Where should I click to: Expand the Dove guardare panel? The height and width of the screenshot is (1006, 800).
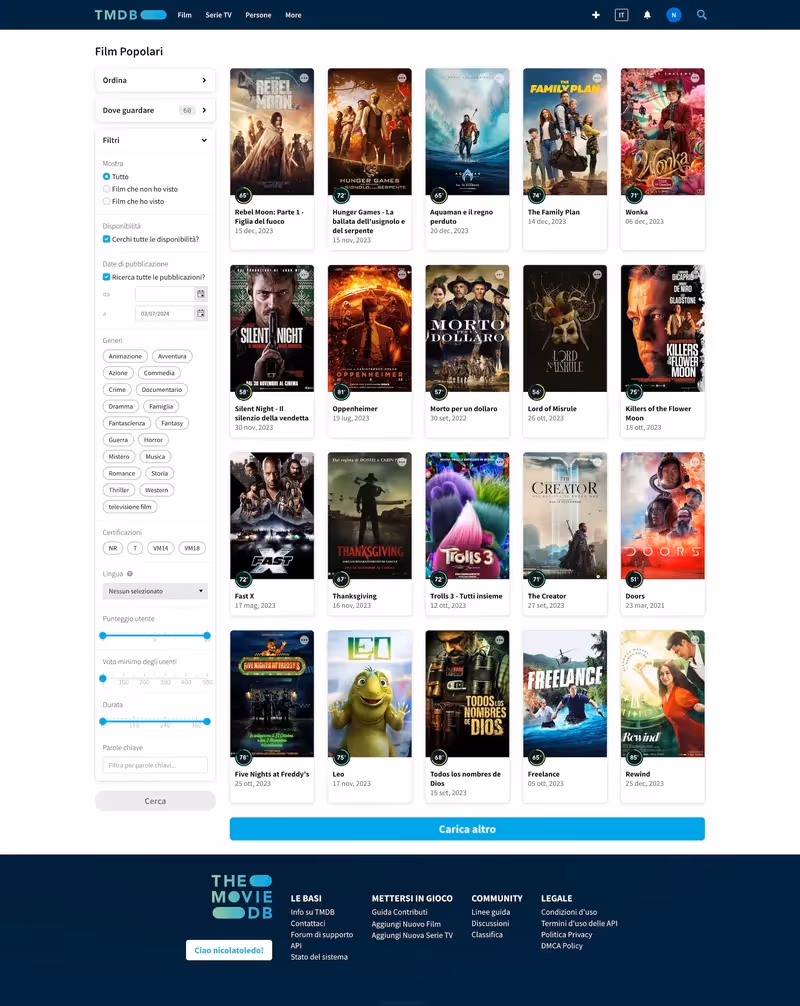tap(155, 110)
